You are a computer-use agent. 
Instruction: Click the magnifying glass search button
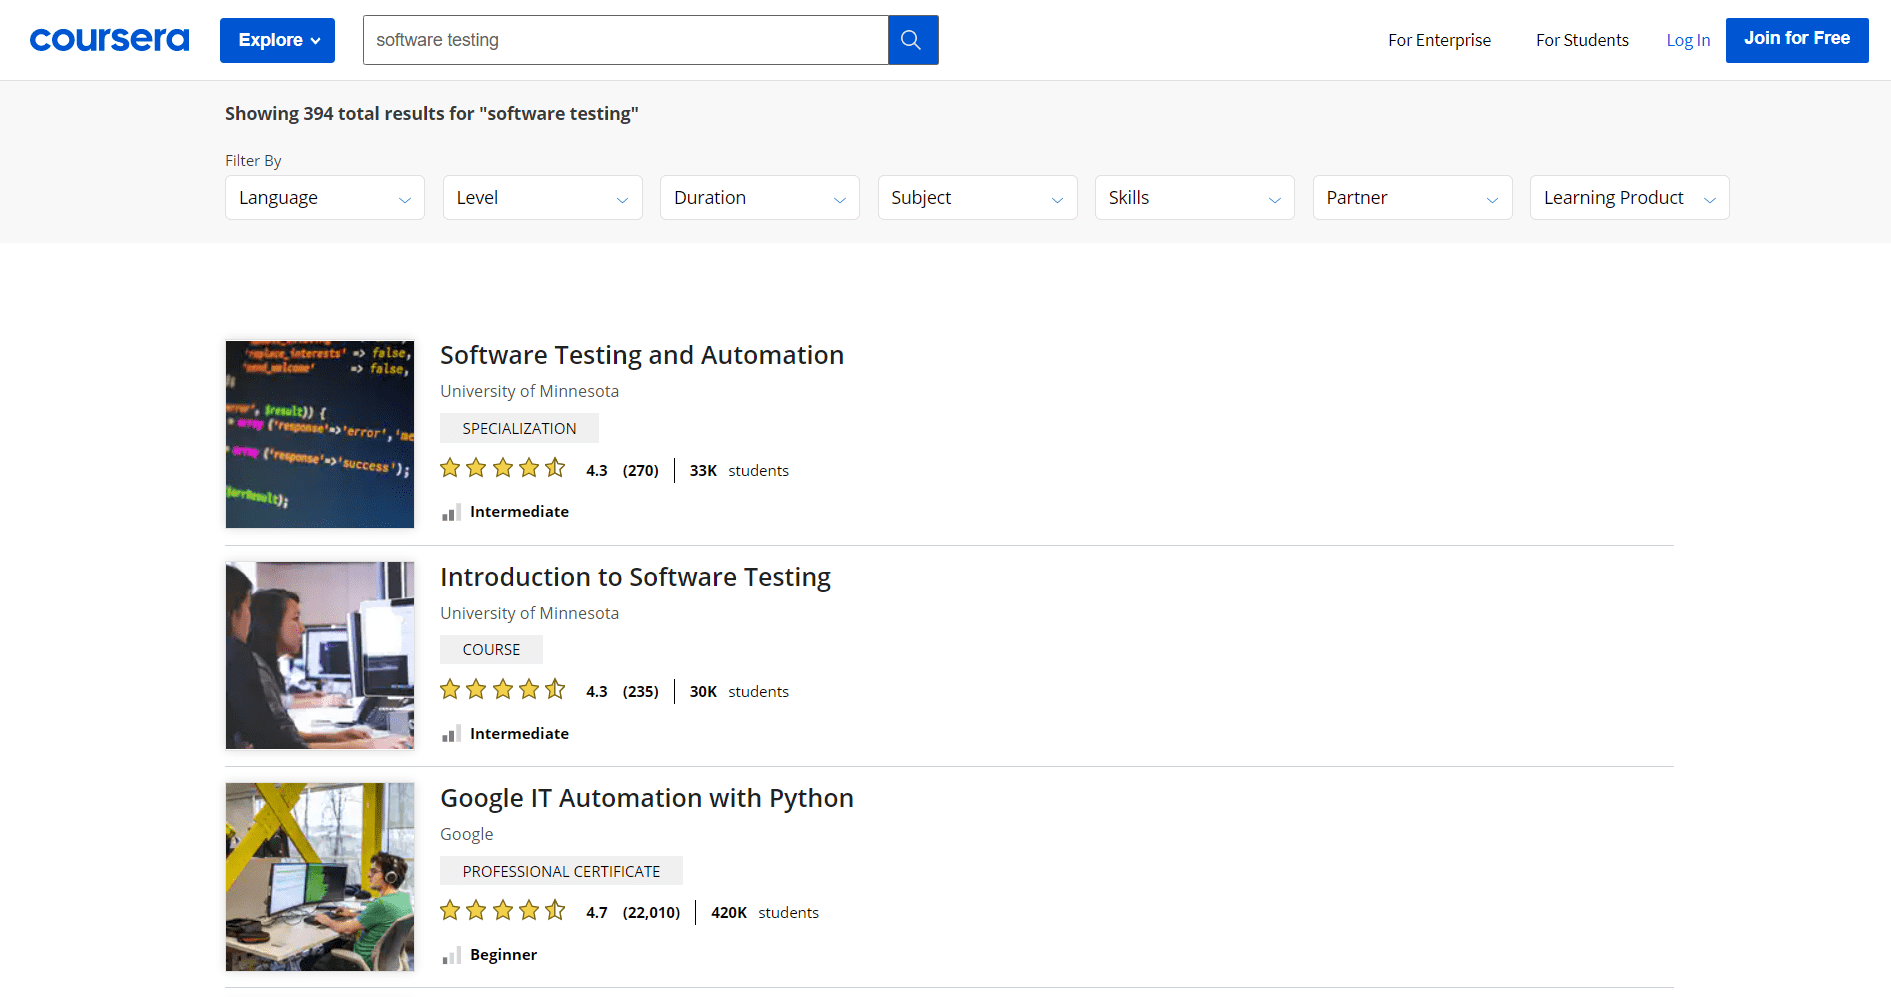point(912,40)
